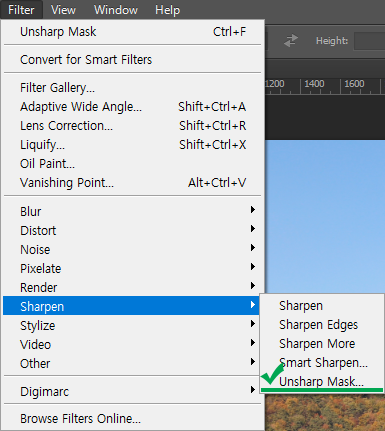
Task: Expand the Distort submenu arrow
Action: tap(253, 229)
